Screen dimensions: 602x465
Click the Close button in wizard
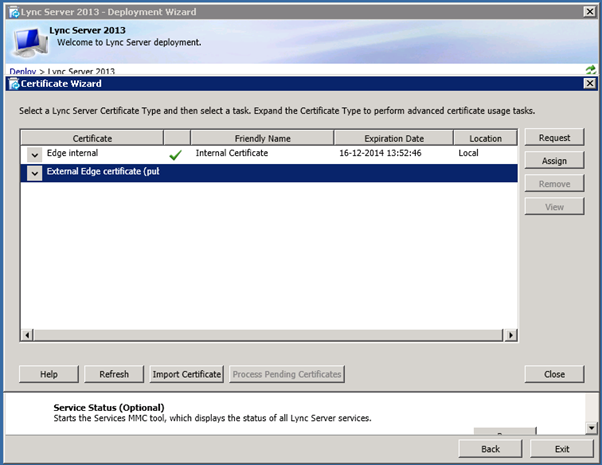point(554,374)
